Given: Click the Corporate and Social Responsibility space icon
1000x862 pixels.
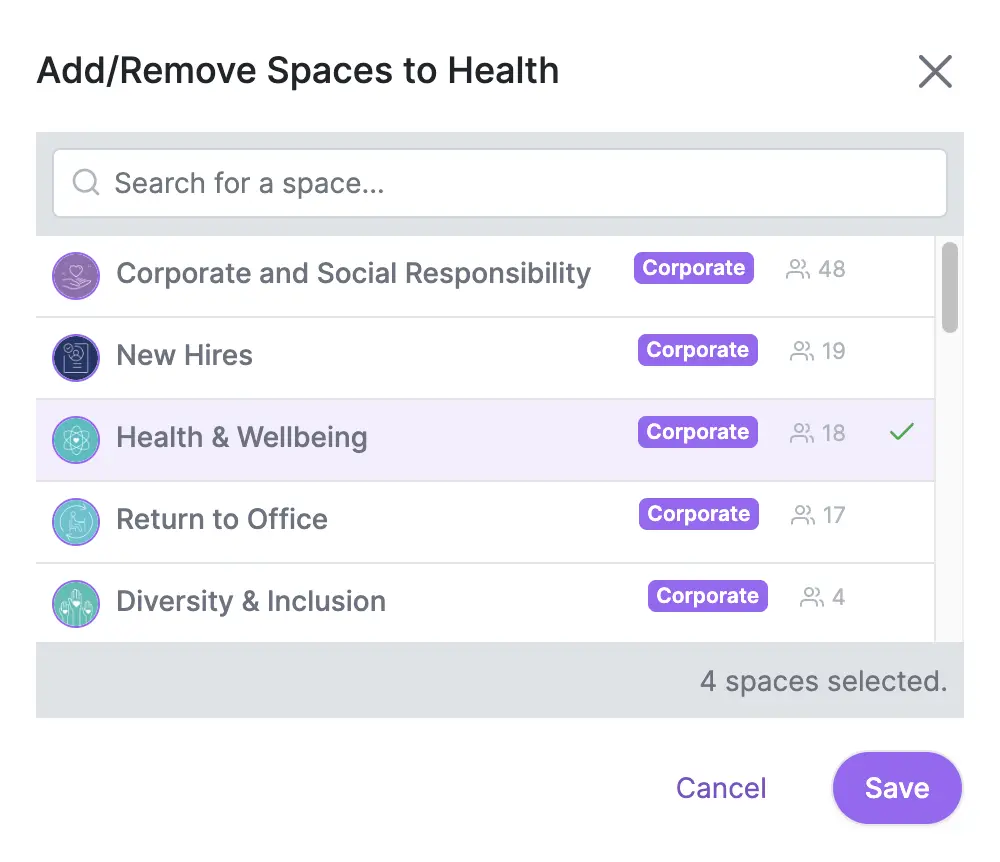Looking at the screenshot, I should (76, 275).
